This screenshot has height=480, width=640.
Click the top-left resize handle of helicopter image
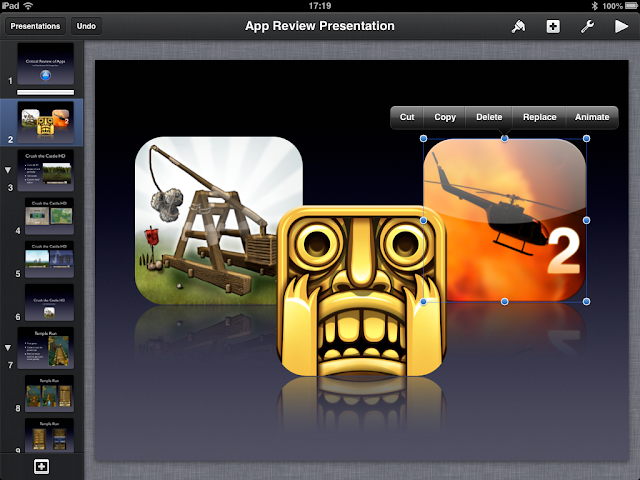[423, 139]
